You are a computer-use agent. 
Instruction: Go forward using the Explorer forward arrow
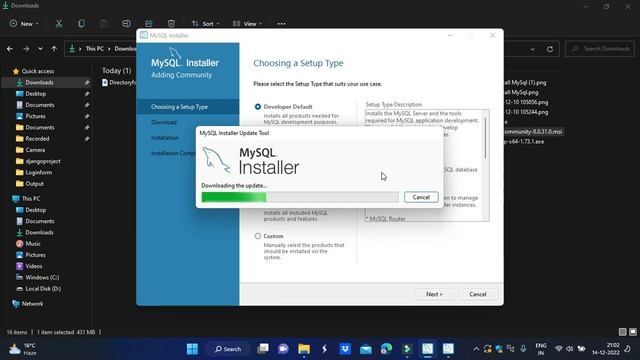tap(26, 49)
